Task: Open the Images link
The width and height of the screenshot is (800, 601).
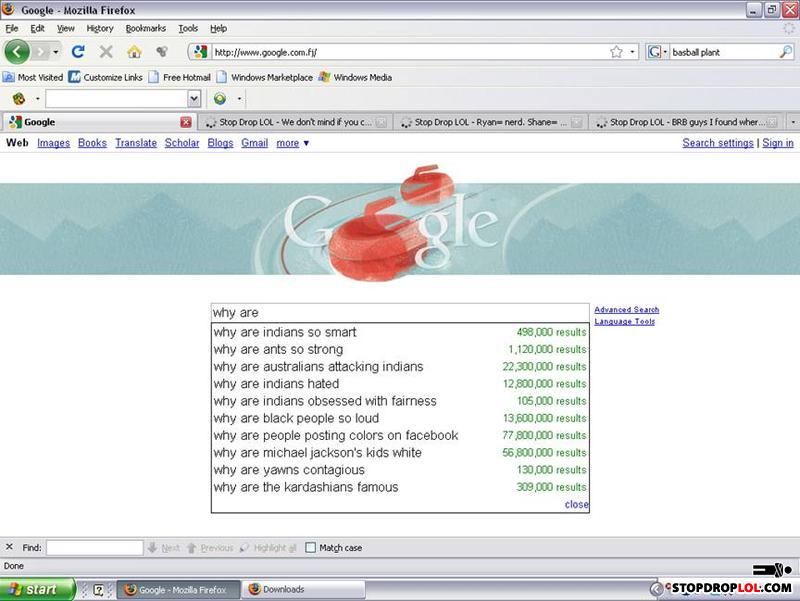Action: (54, 143)
